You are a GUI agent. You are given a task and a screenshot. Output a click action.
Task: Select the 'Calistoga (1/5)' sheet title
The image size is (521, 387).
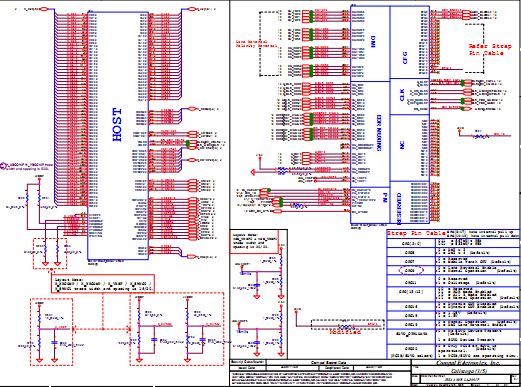tap(469, 371)
